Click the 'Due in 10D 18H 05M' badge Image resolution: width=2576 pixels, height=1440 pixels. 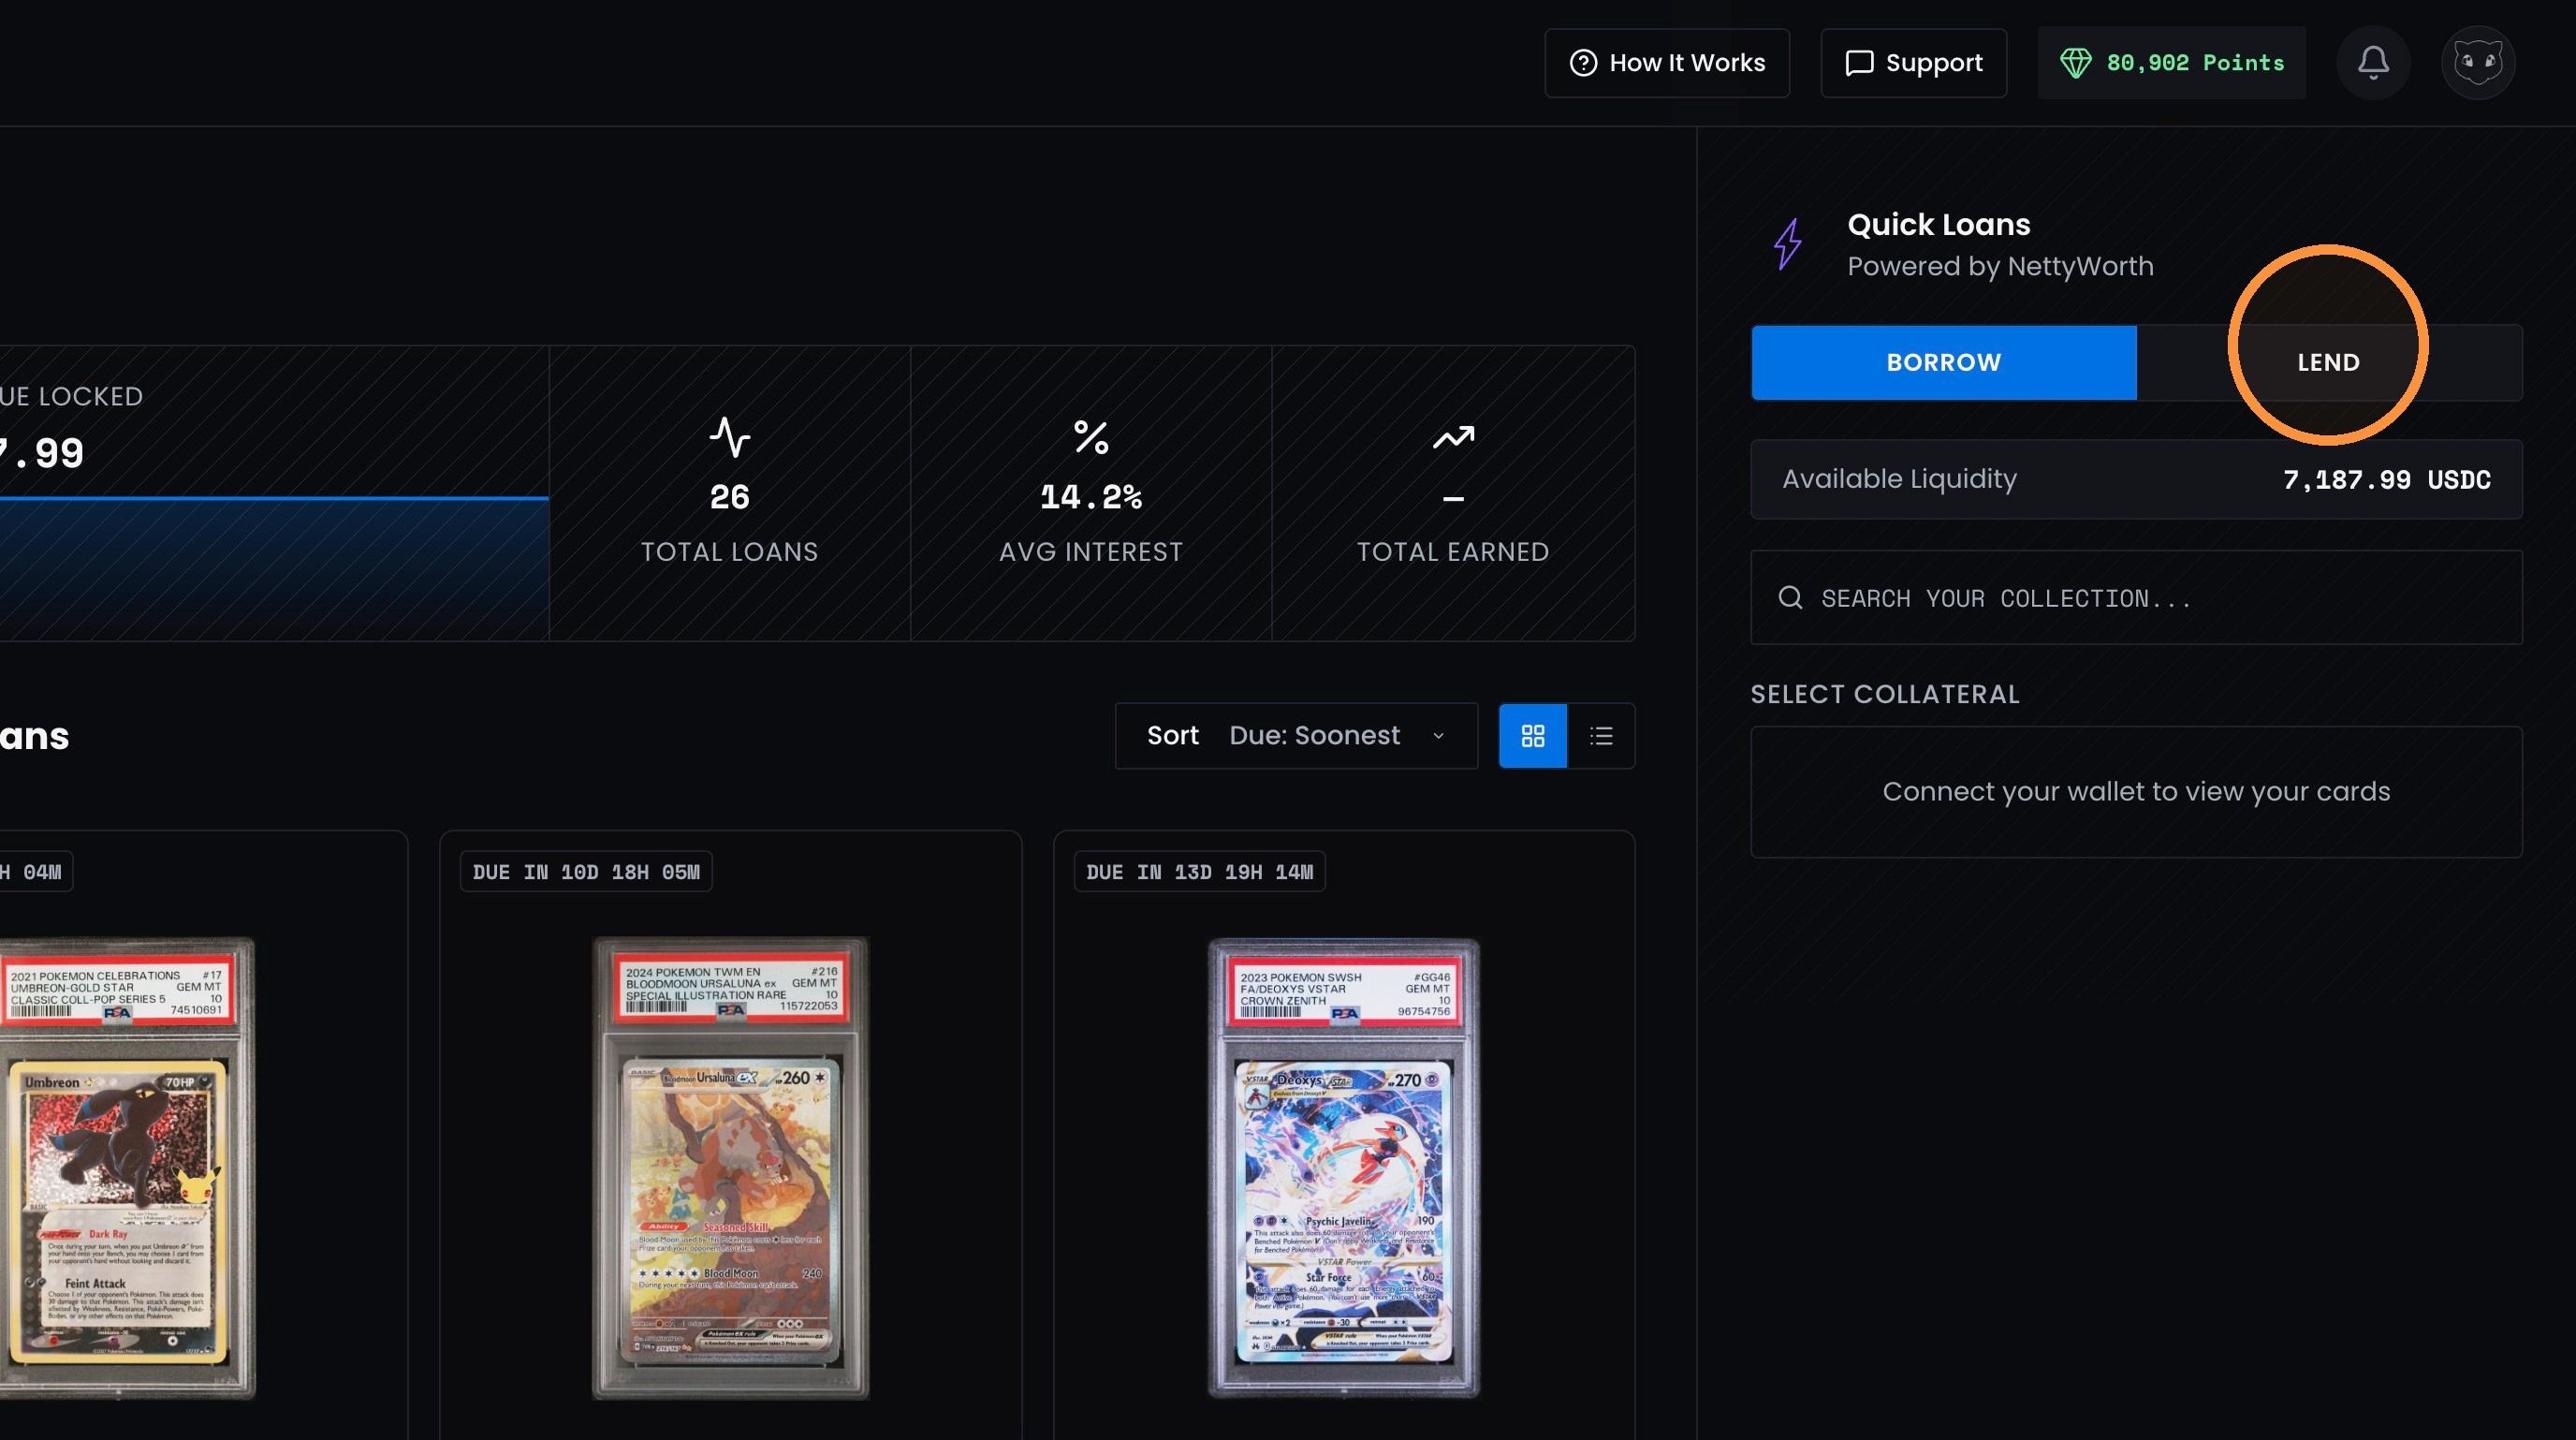click(586, 872)
